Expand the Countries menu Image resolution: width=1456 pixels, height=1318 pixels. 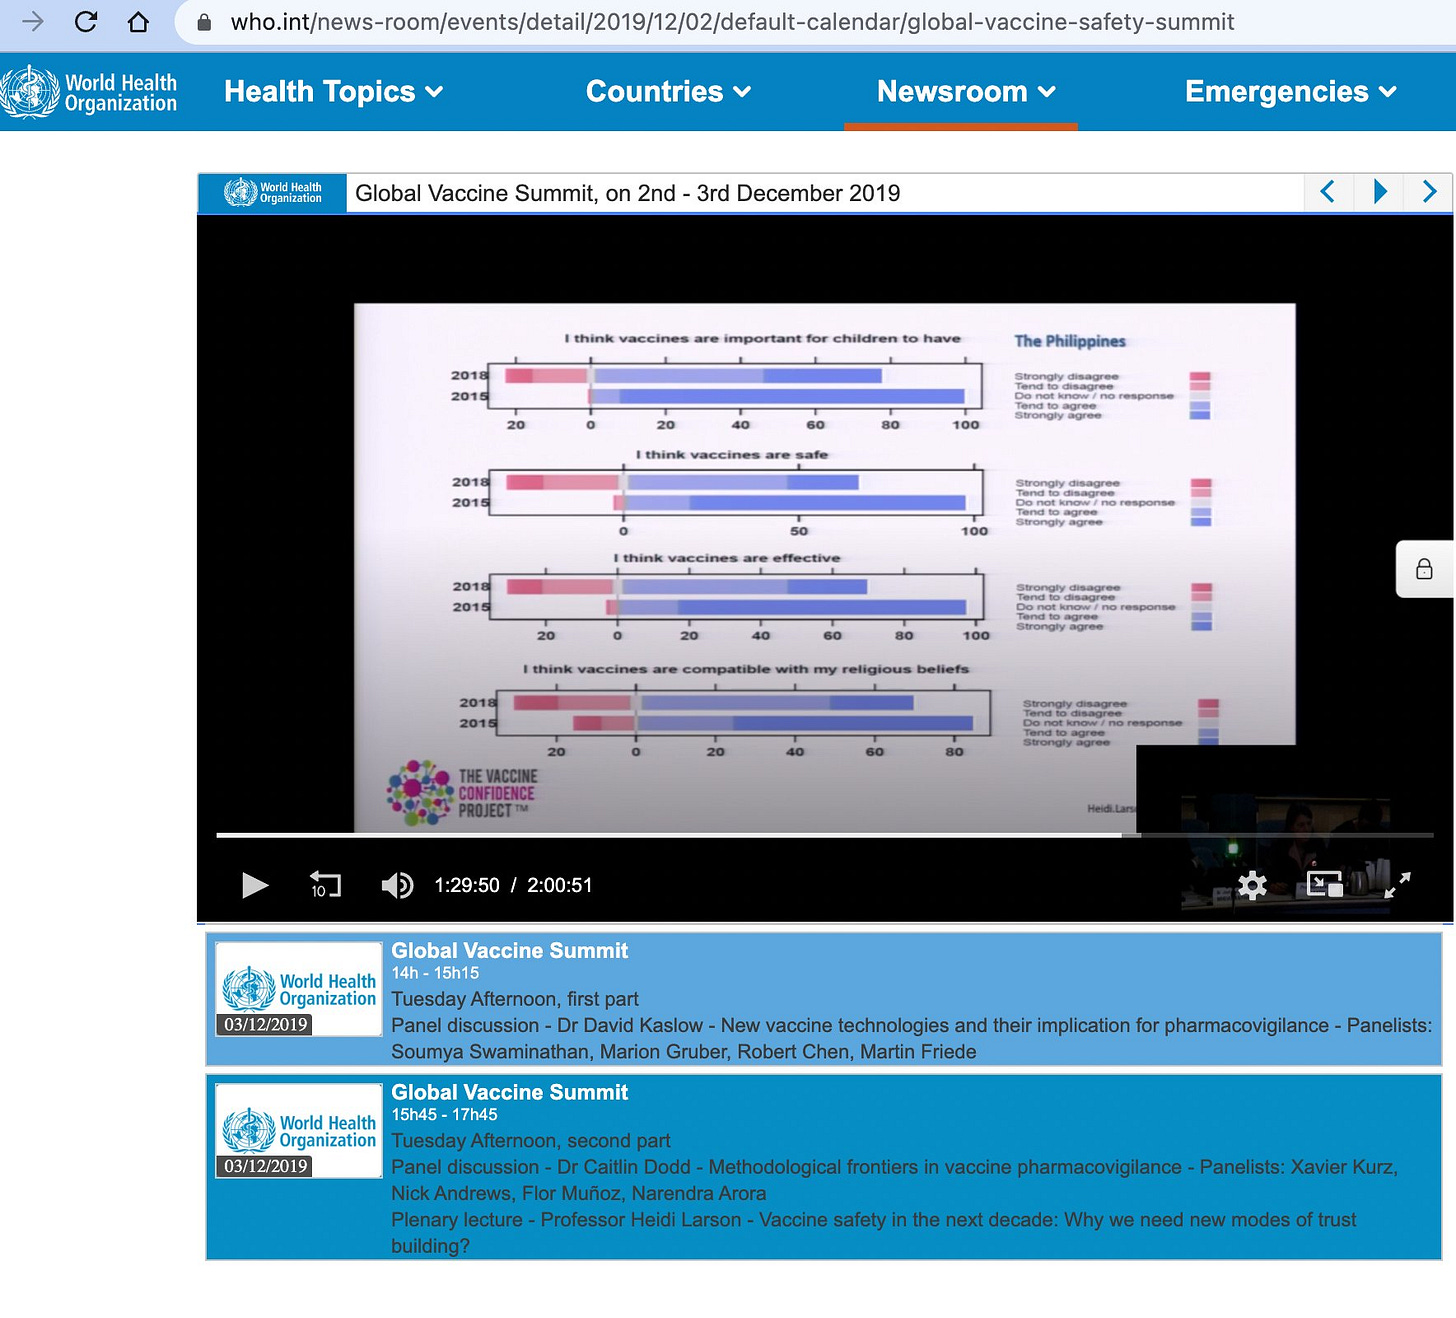[668, 91]
